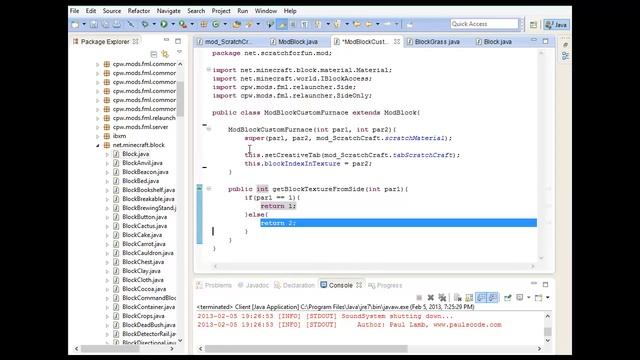This screenshot has height=360, width=640.
Task: Launch Debug with the bug icon
Action: tap(145, 24)
